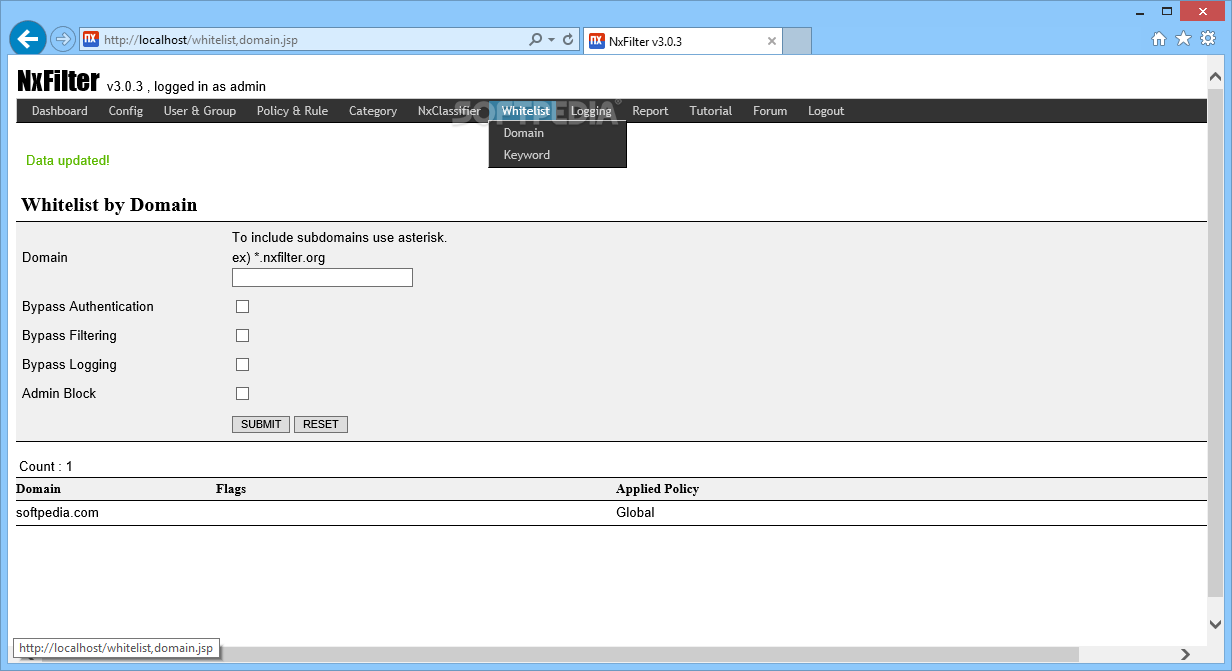The image size is (1232, 671).
Task: Click the Applied Policy column header
Action: click(x=657, y=489)
